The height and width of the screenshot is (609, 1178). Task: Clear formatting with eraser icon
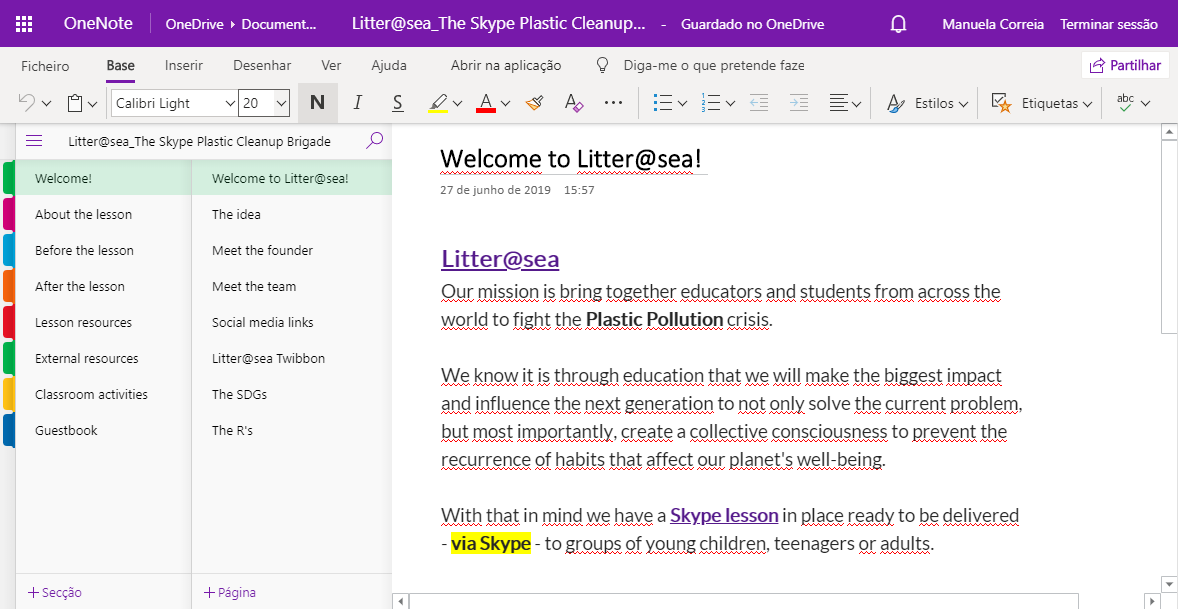(574, 103)
